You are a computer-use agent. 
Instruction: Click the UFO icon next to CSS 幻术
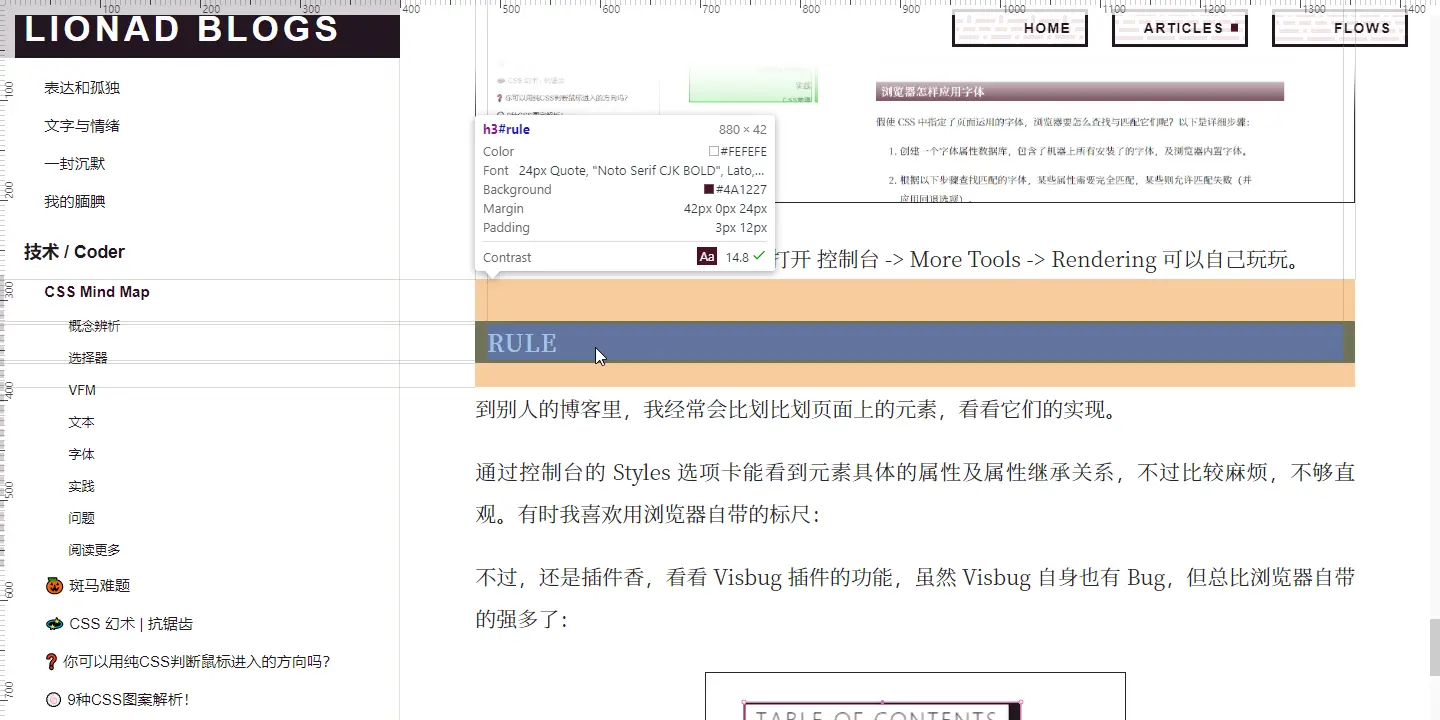(54, 623)
